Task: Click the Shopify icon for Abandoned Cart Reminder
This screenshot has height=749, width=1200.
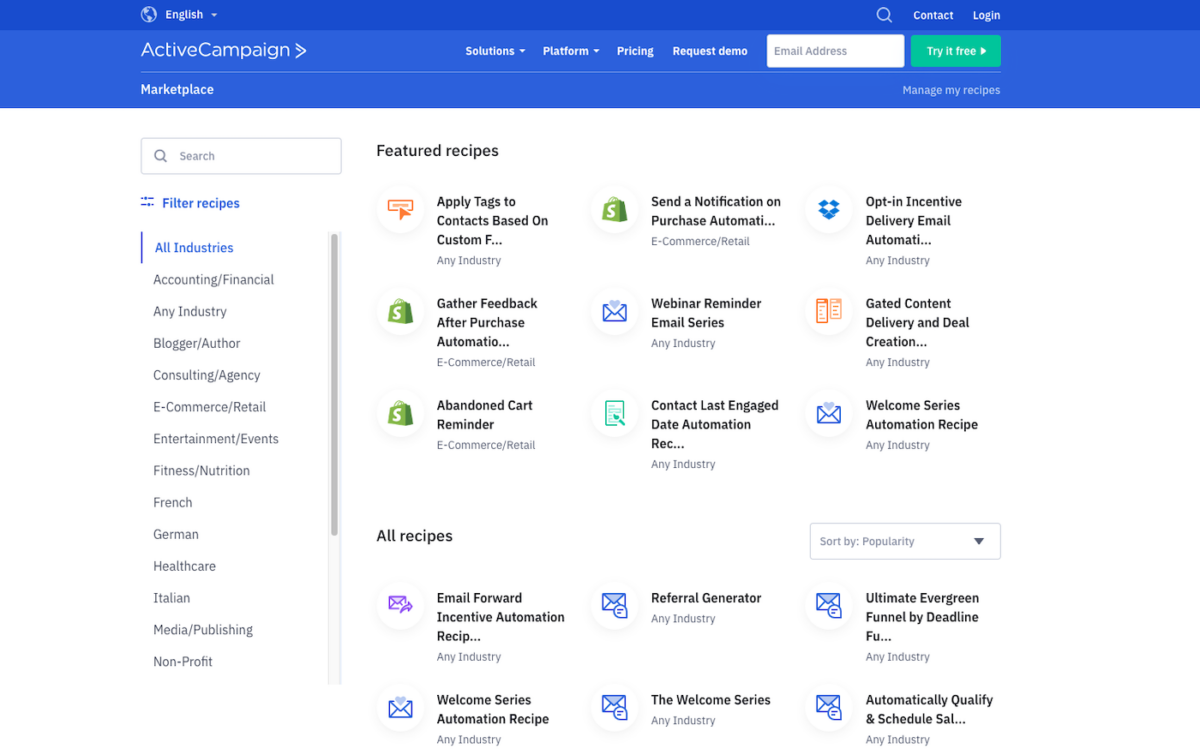Action: coord(400,414)
